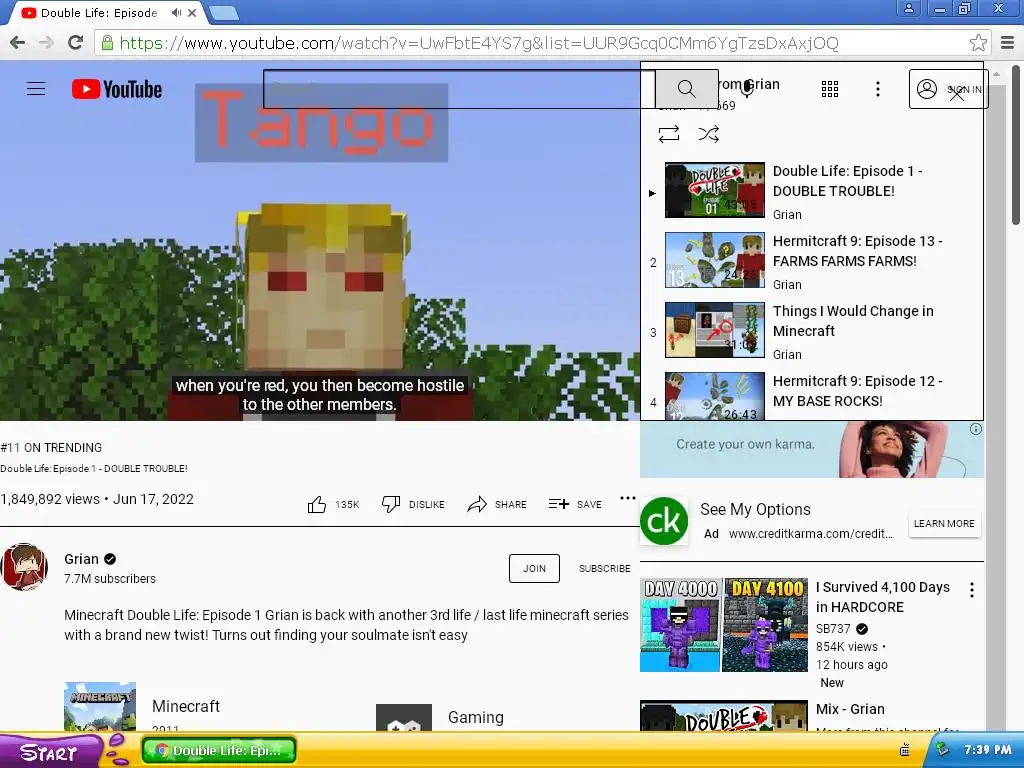The height and width of the screenshot is (768, 1024).
Task: Open I Survived 4,100 Days title
Action: point(882,597)
